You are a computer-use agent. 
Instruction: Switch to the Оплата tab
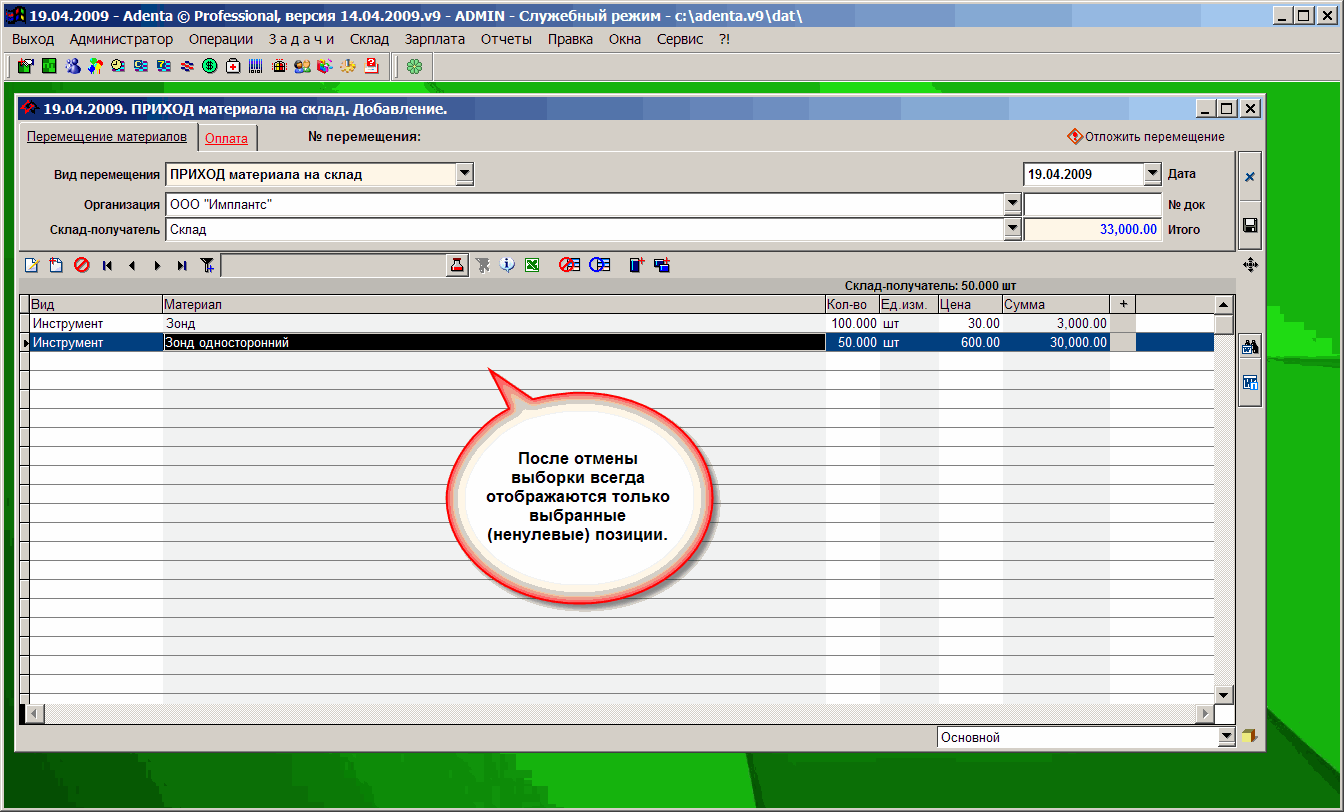(226, 139)
